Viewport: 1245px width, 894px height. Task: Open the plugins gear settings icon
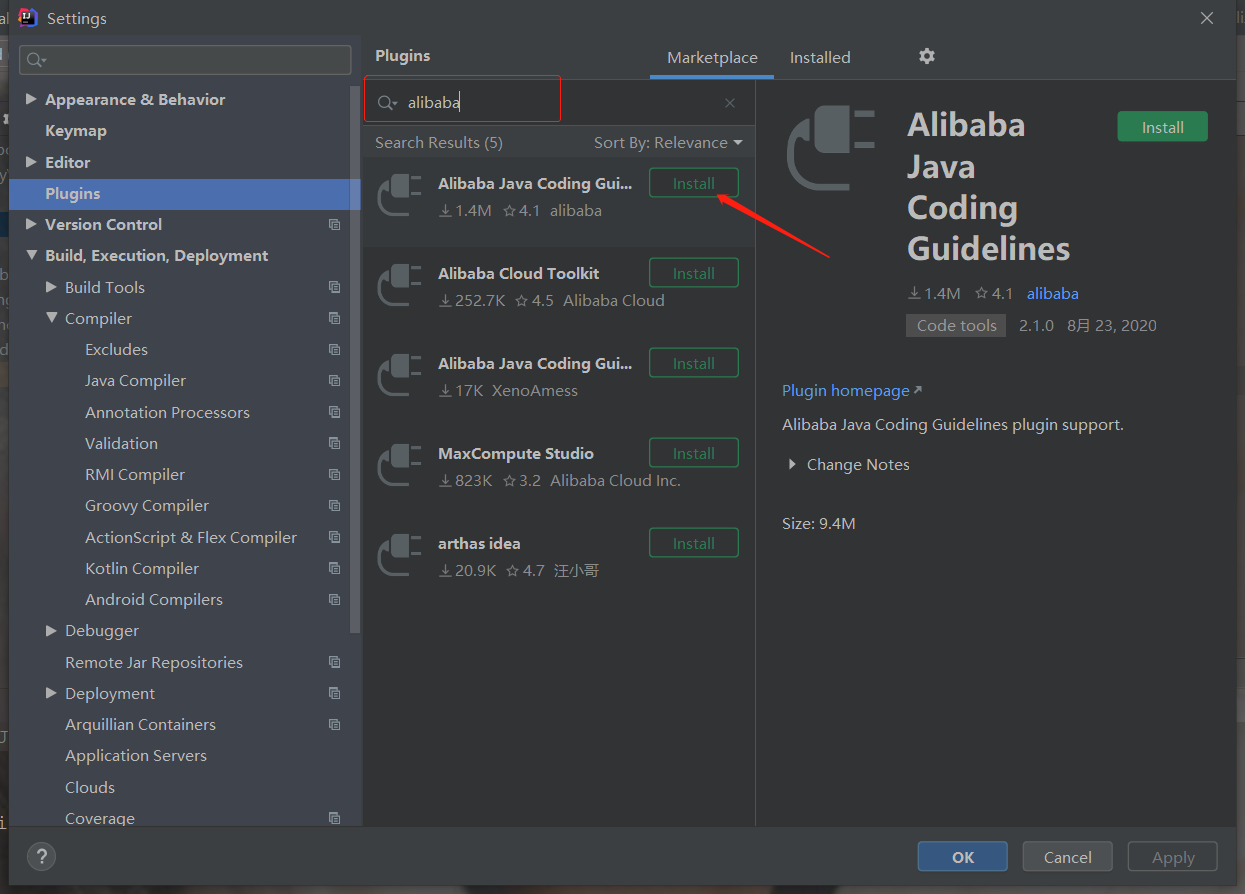point(927,56)
